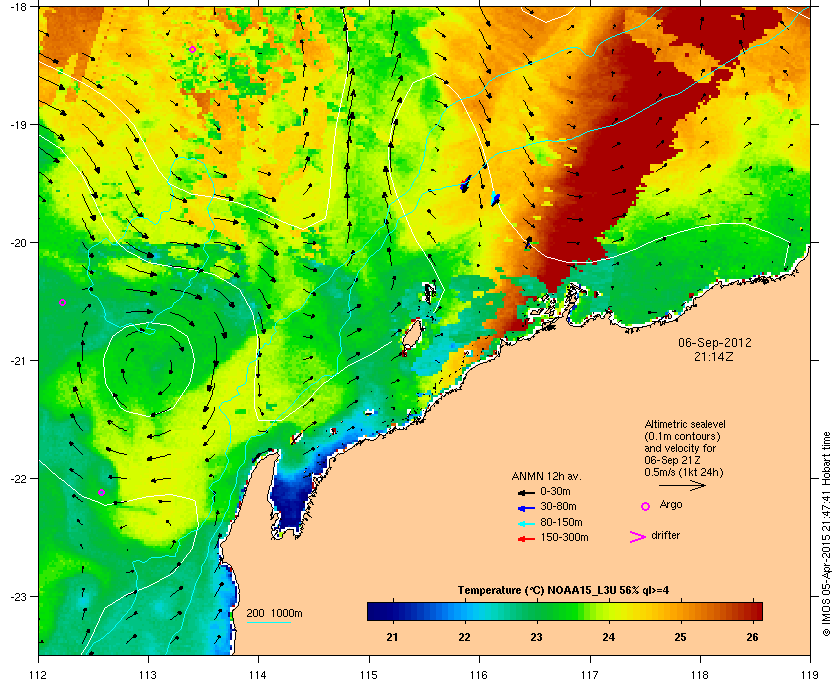This screenshot has height=680, width=840.
Task: Click the '113' longitude axis label
Action: coord(148,674)
